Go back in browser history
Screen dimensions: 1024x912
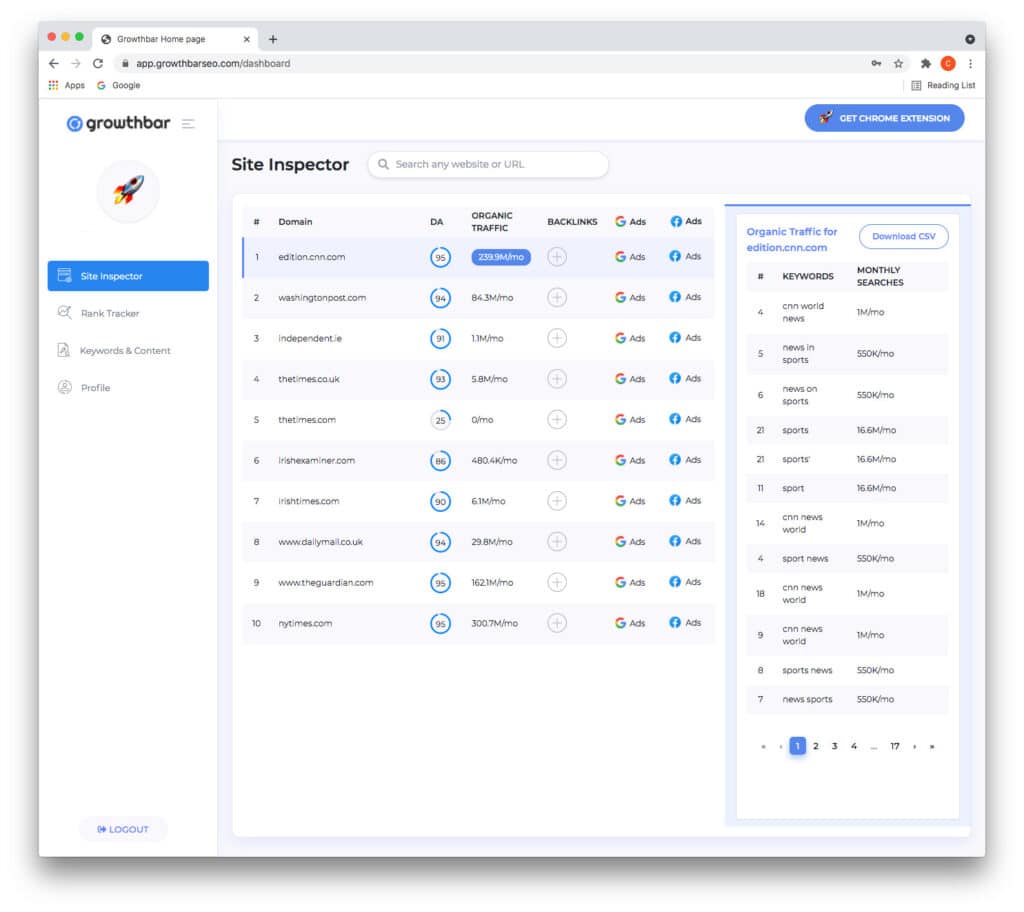click(54, 63)
